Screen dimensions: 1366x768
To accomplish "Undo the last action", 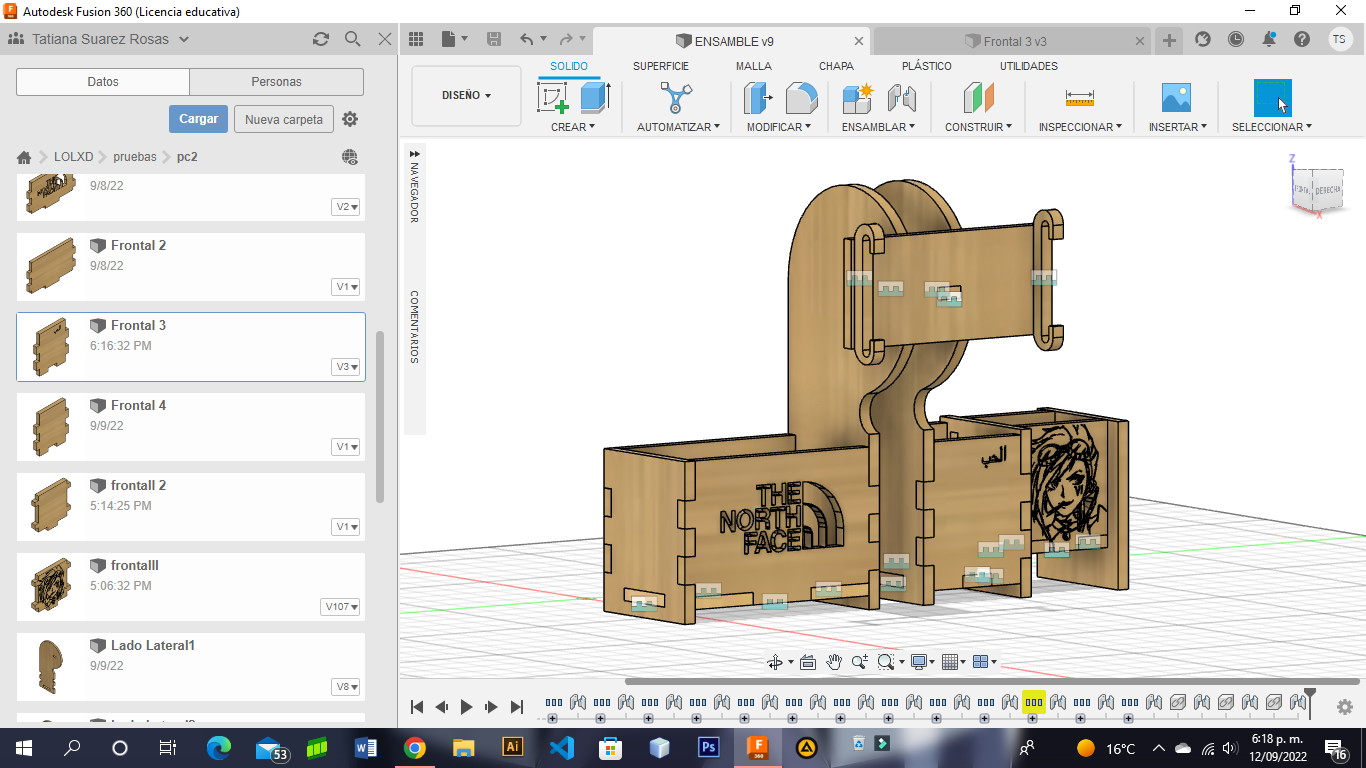I will (x=527, y=40).
